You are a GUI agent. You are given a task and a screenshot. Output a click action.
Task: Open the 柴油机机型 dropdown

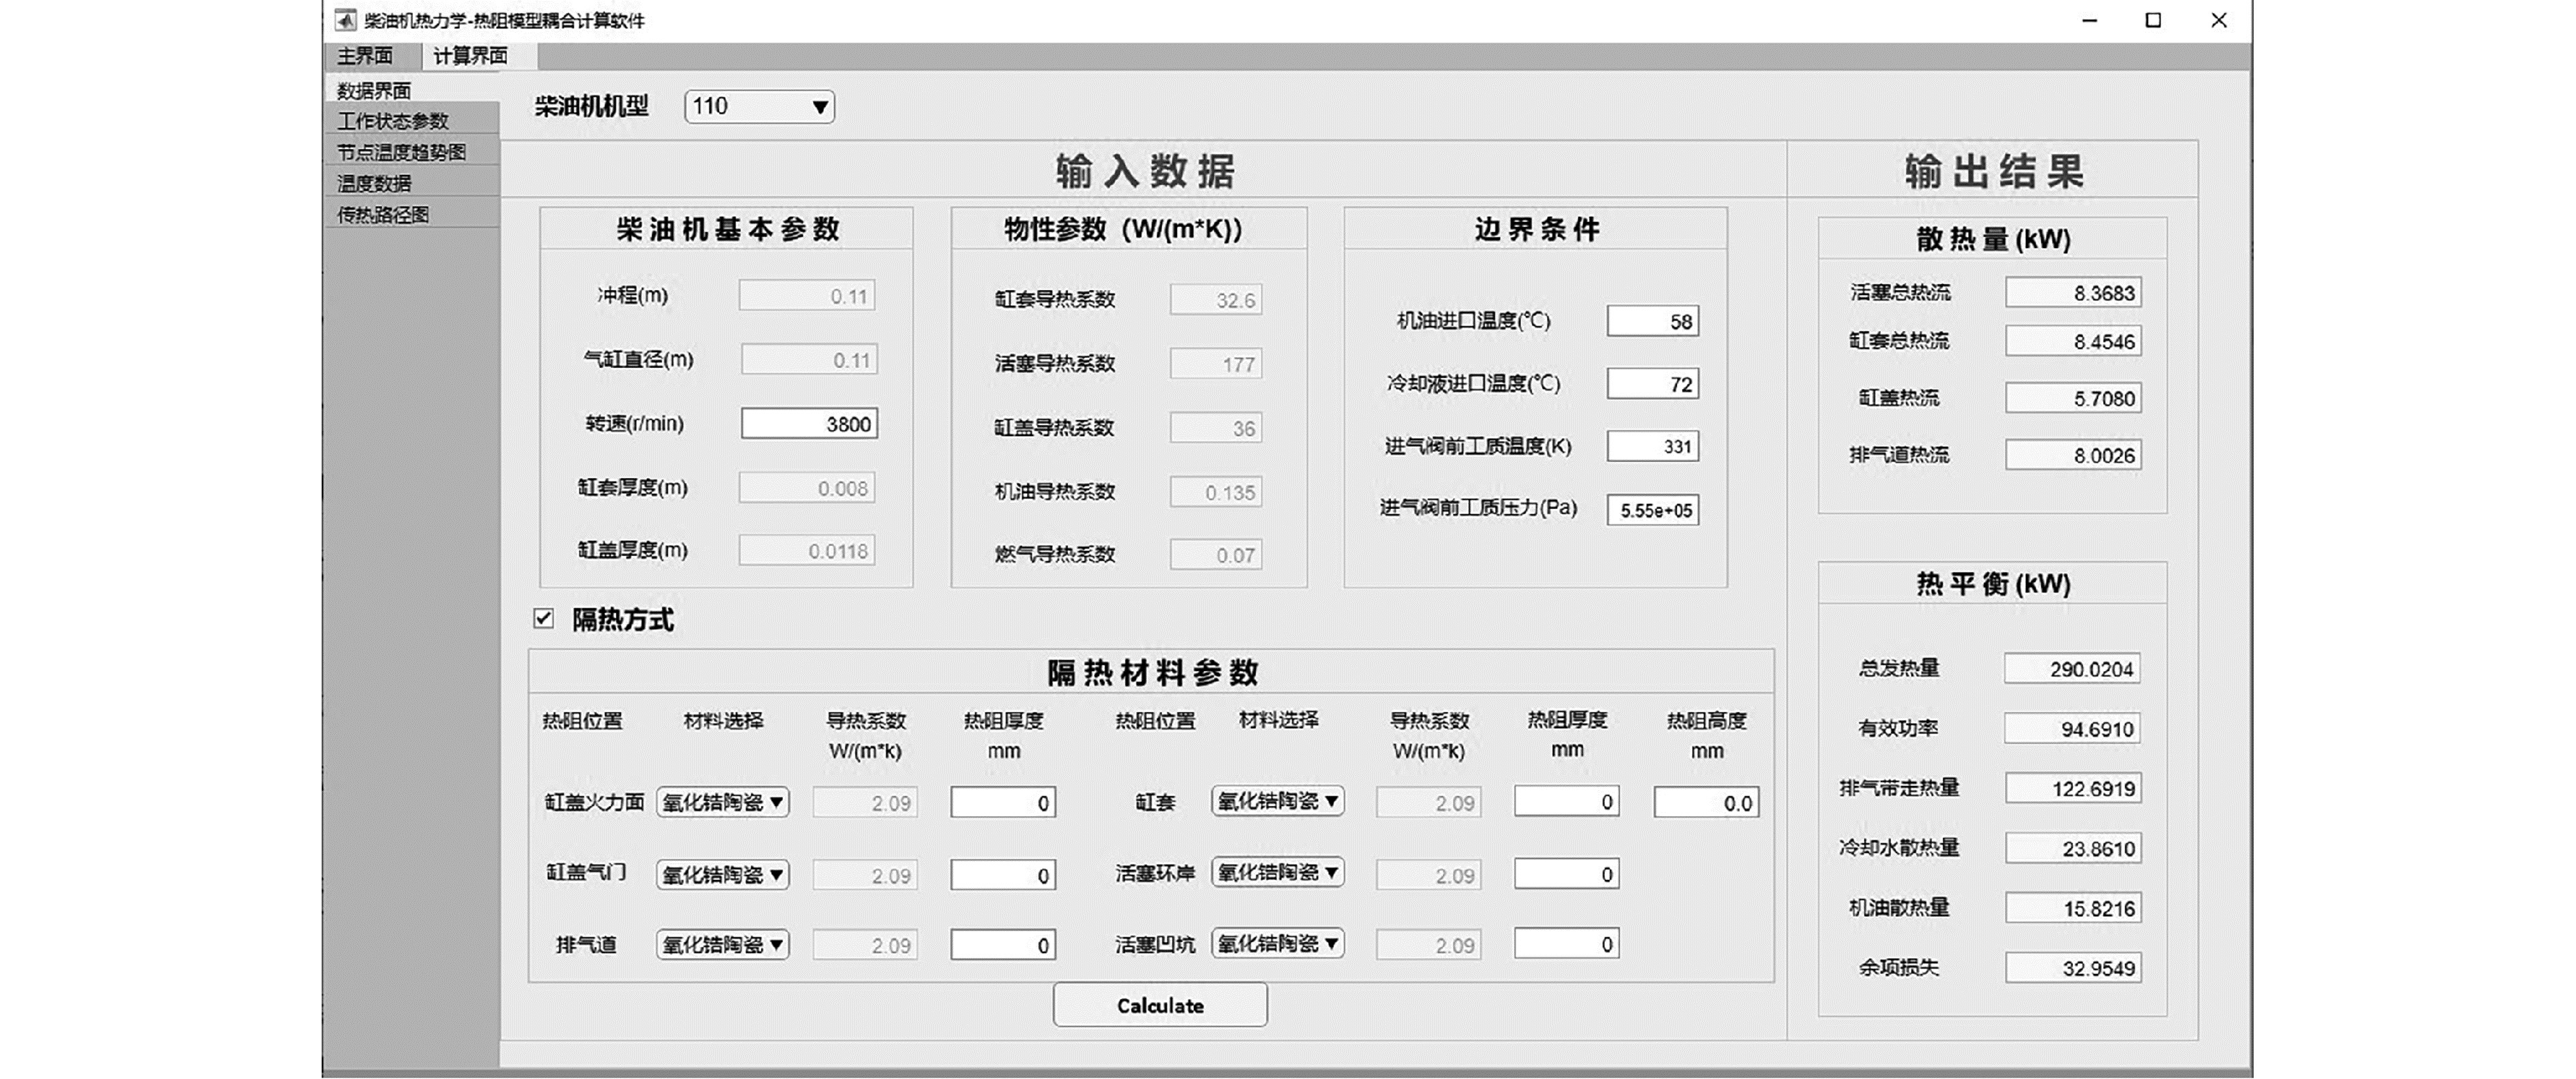tap(759, 107)
